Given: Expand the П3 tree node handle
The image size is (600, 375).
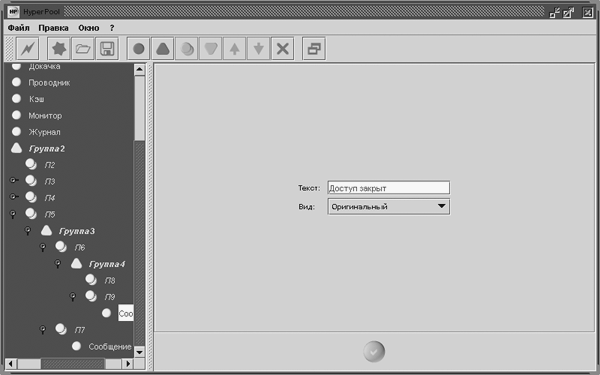Looking at the screenshot, I should click(x=14, y=180).
